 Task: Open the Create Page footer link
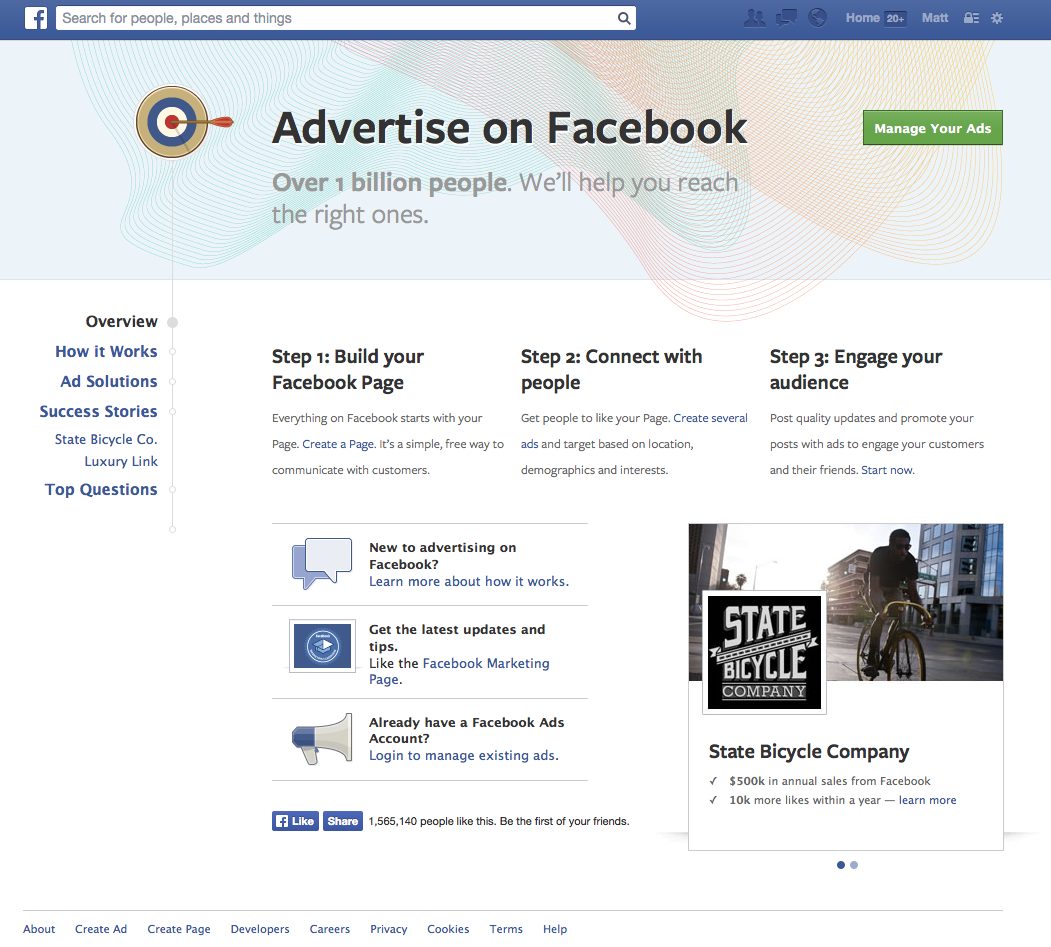coord(179,929)
